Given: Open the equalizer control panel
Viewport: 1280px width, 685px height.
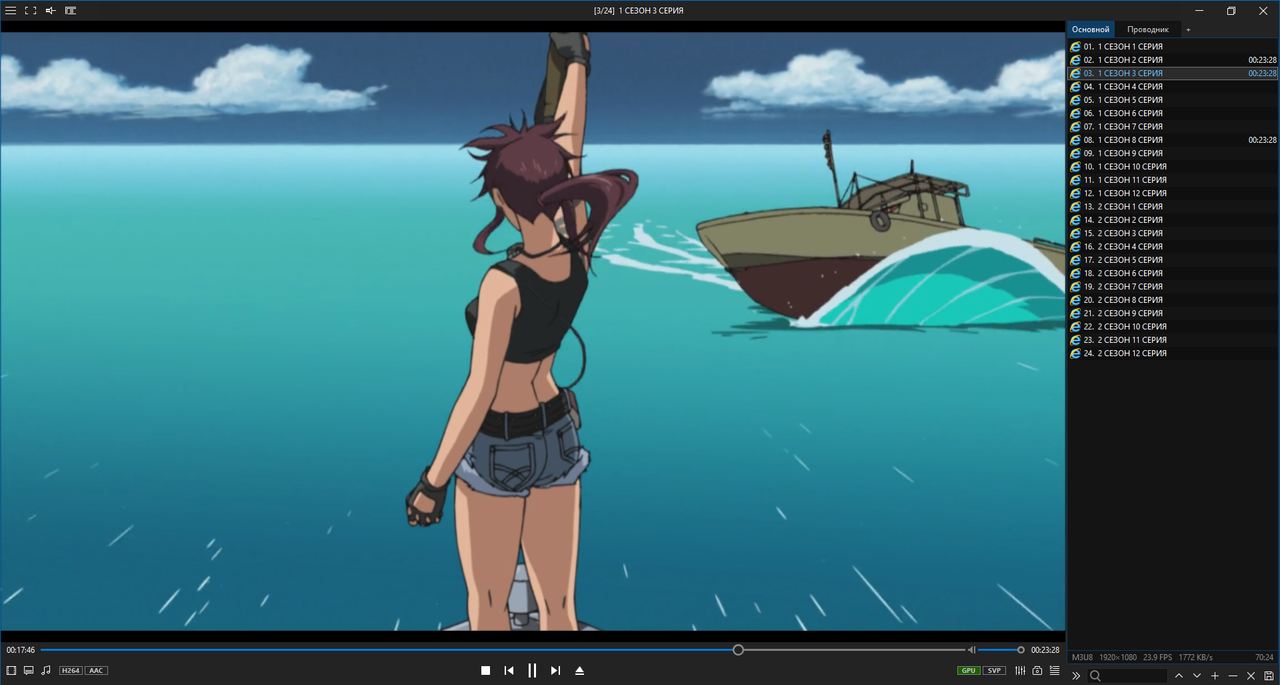Looking at the screenshot, I should point(1020,670).
